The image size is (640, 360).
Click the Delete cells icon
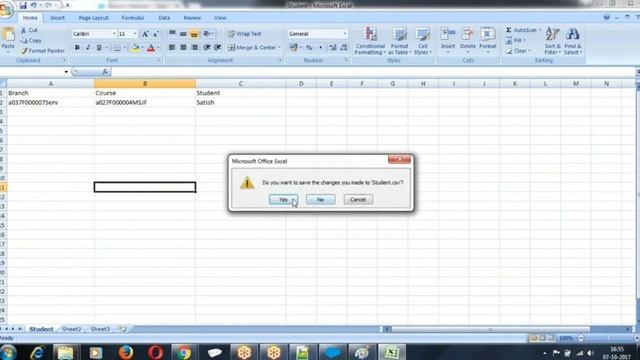(468, 35)
